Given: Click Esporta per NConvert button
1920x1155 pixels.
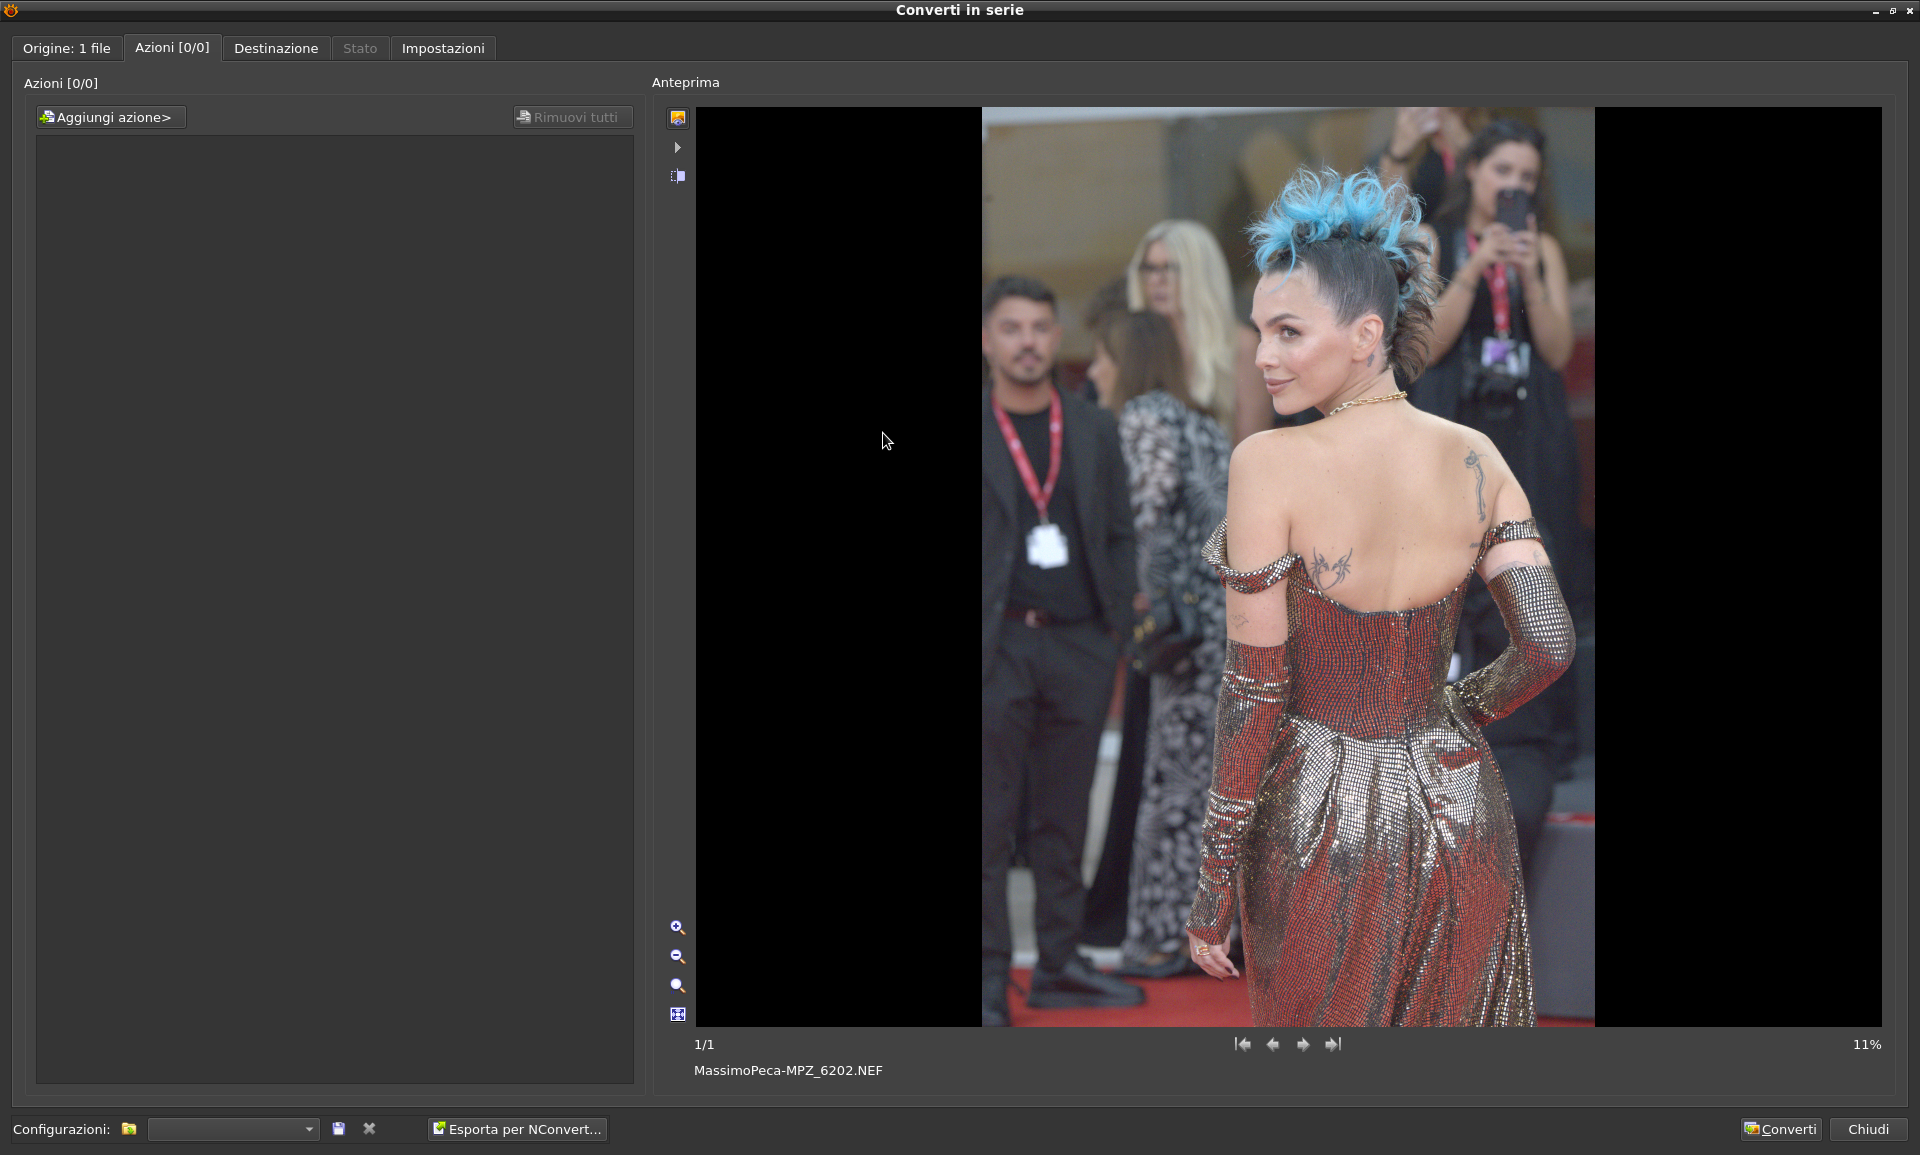Looking at the screenshot, I should click(517, 1129).
